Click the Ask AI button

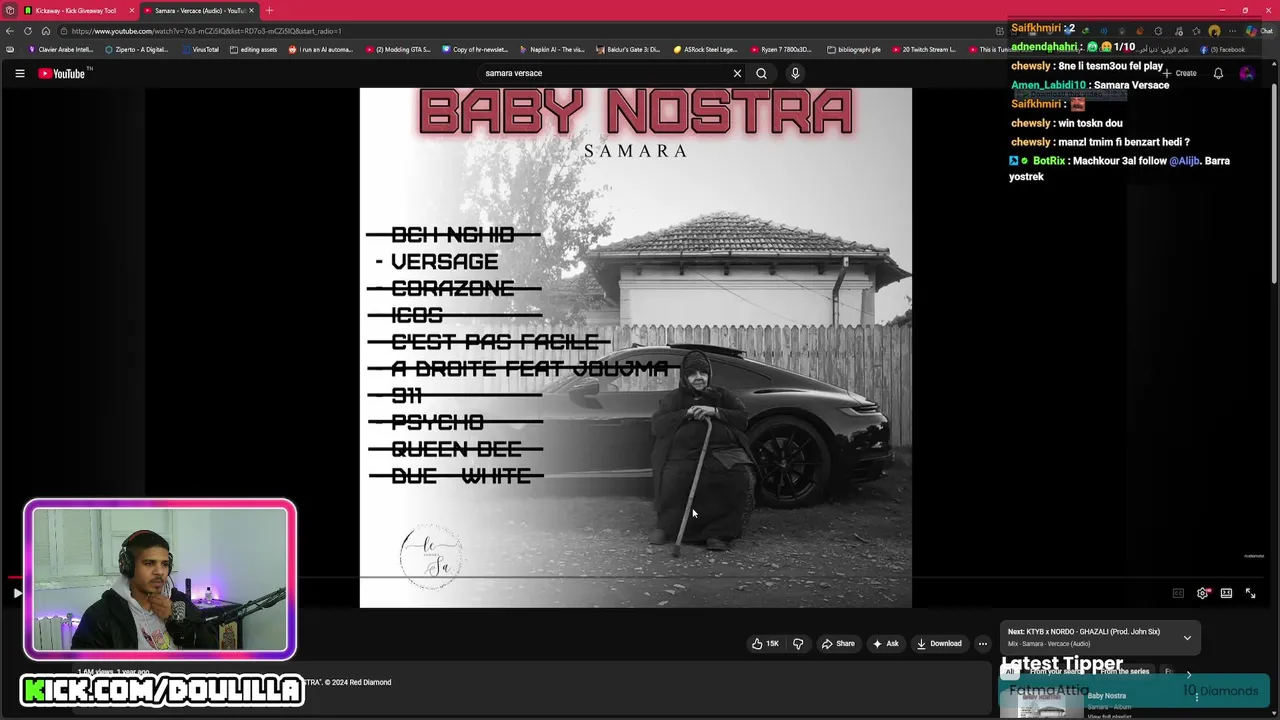pos(886,644)
